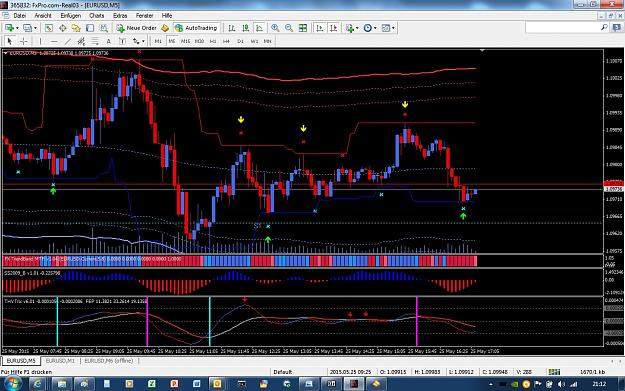The width and height of the screenshot is (625, 391).
Task: Switch to line chart view
Action: (259, 28)
